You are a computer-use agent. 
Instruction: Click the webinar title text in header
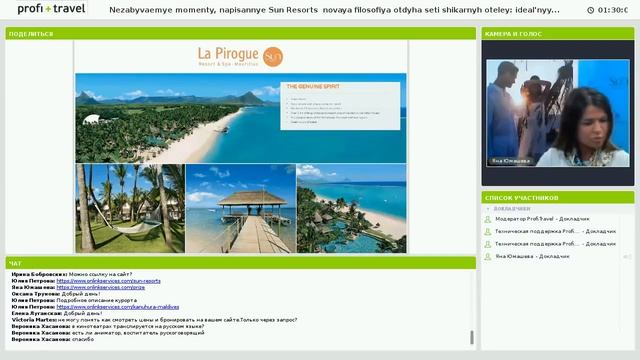pos(334,10)
